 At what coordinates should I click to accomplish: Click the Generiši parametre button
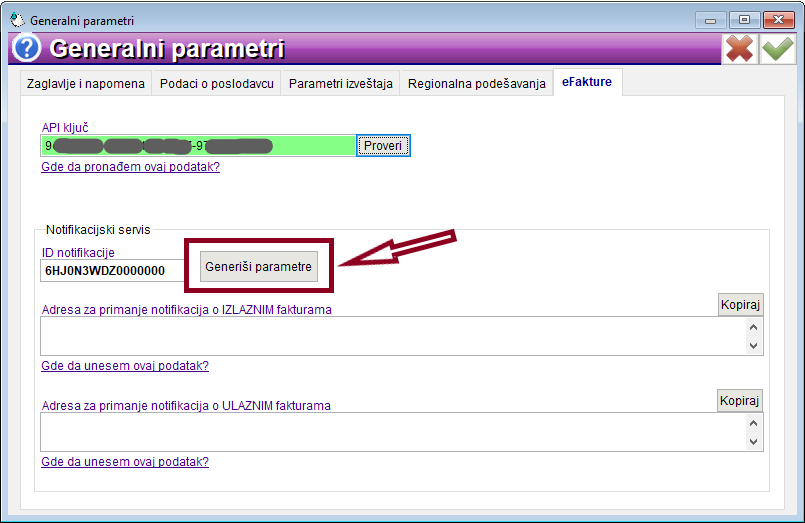[258, 267]
